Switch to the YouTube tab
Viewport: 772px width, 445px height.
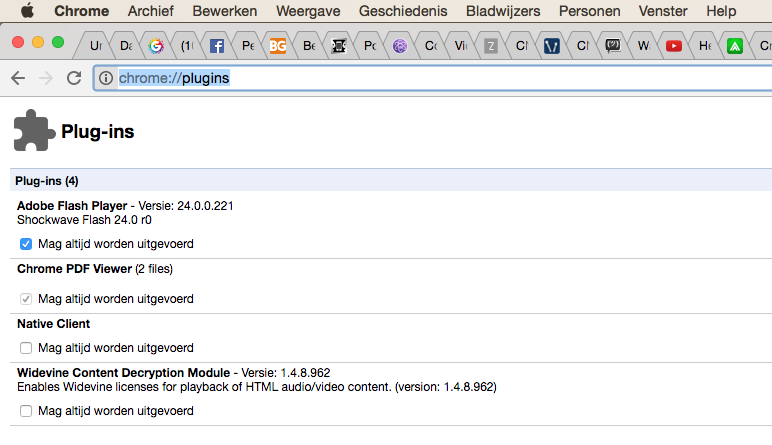click(x=674, y=46)
